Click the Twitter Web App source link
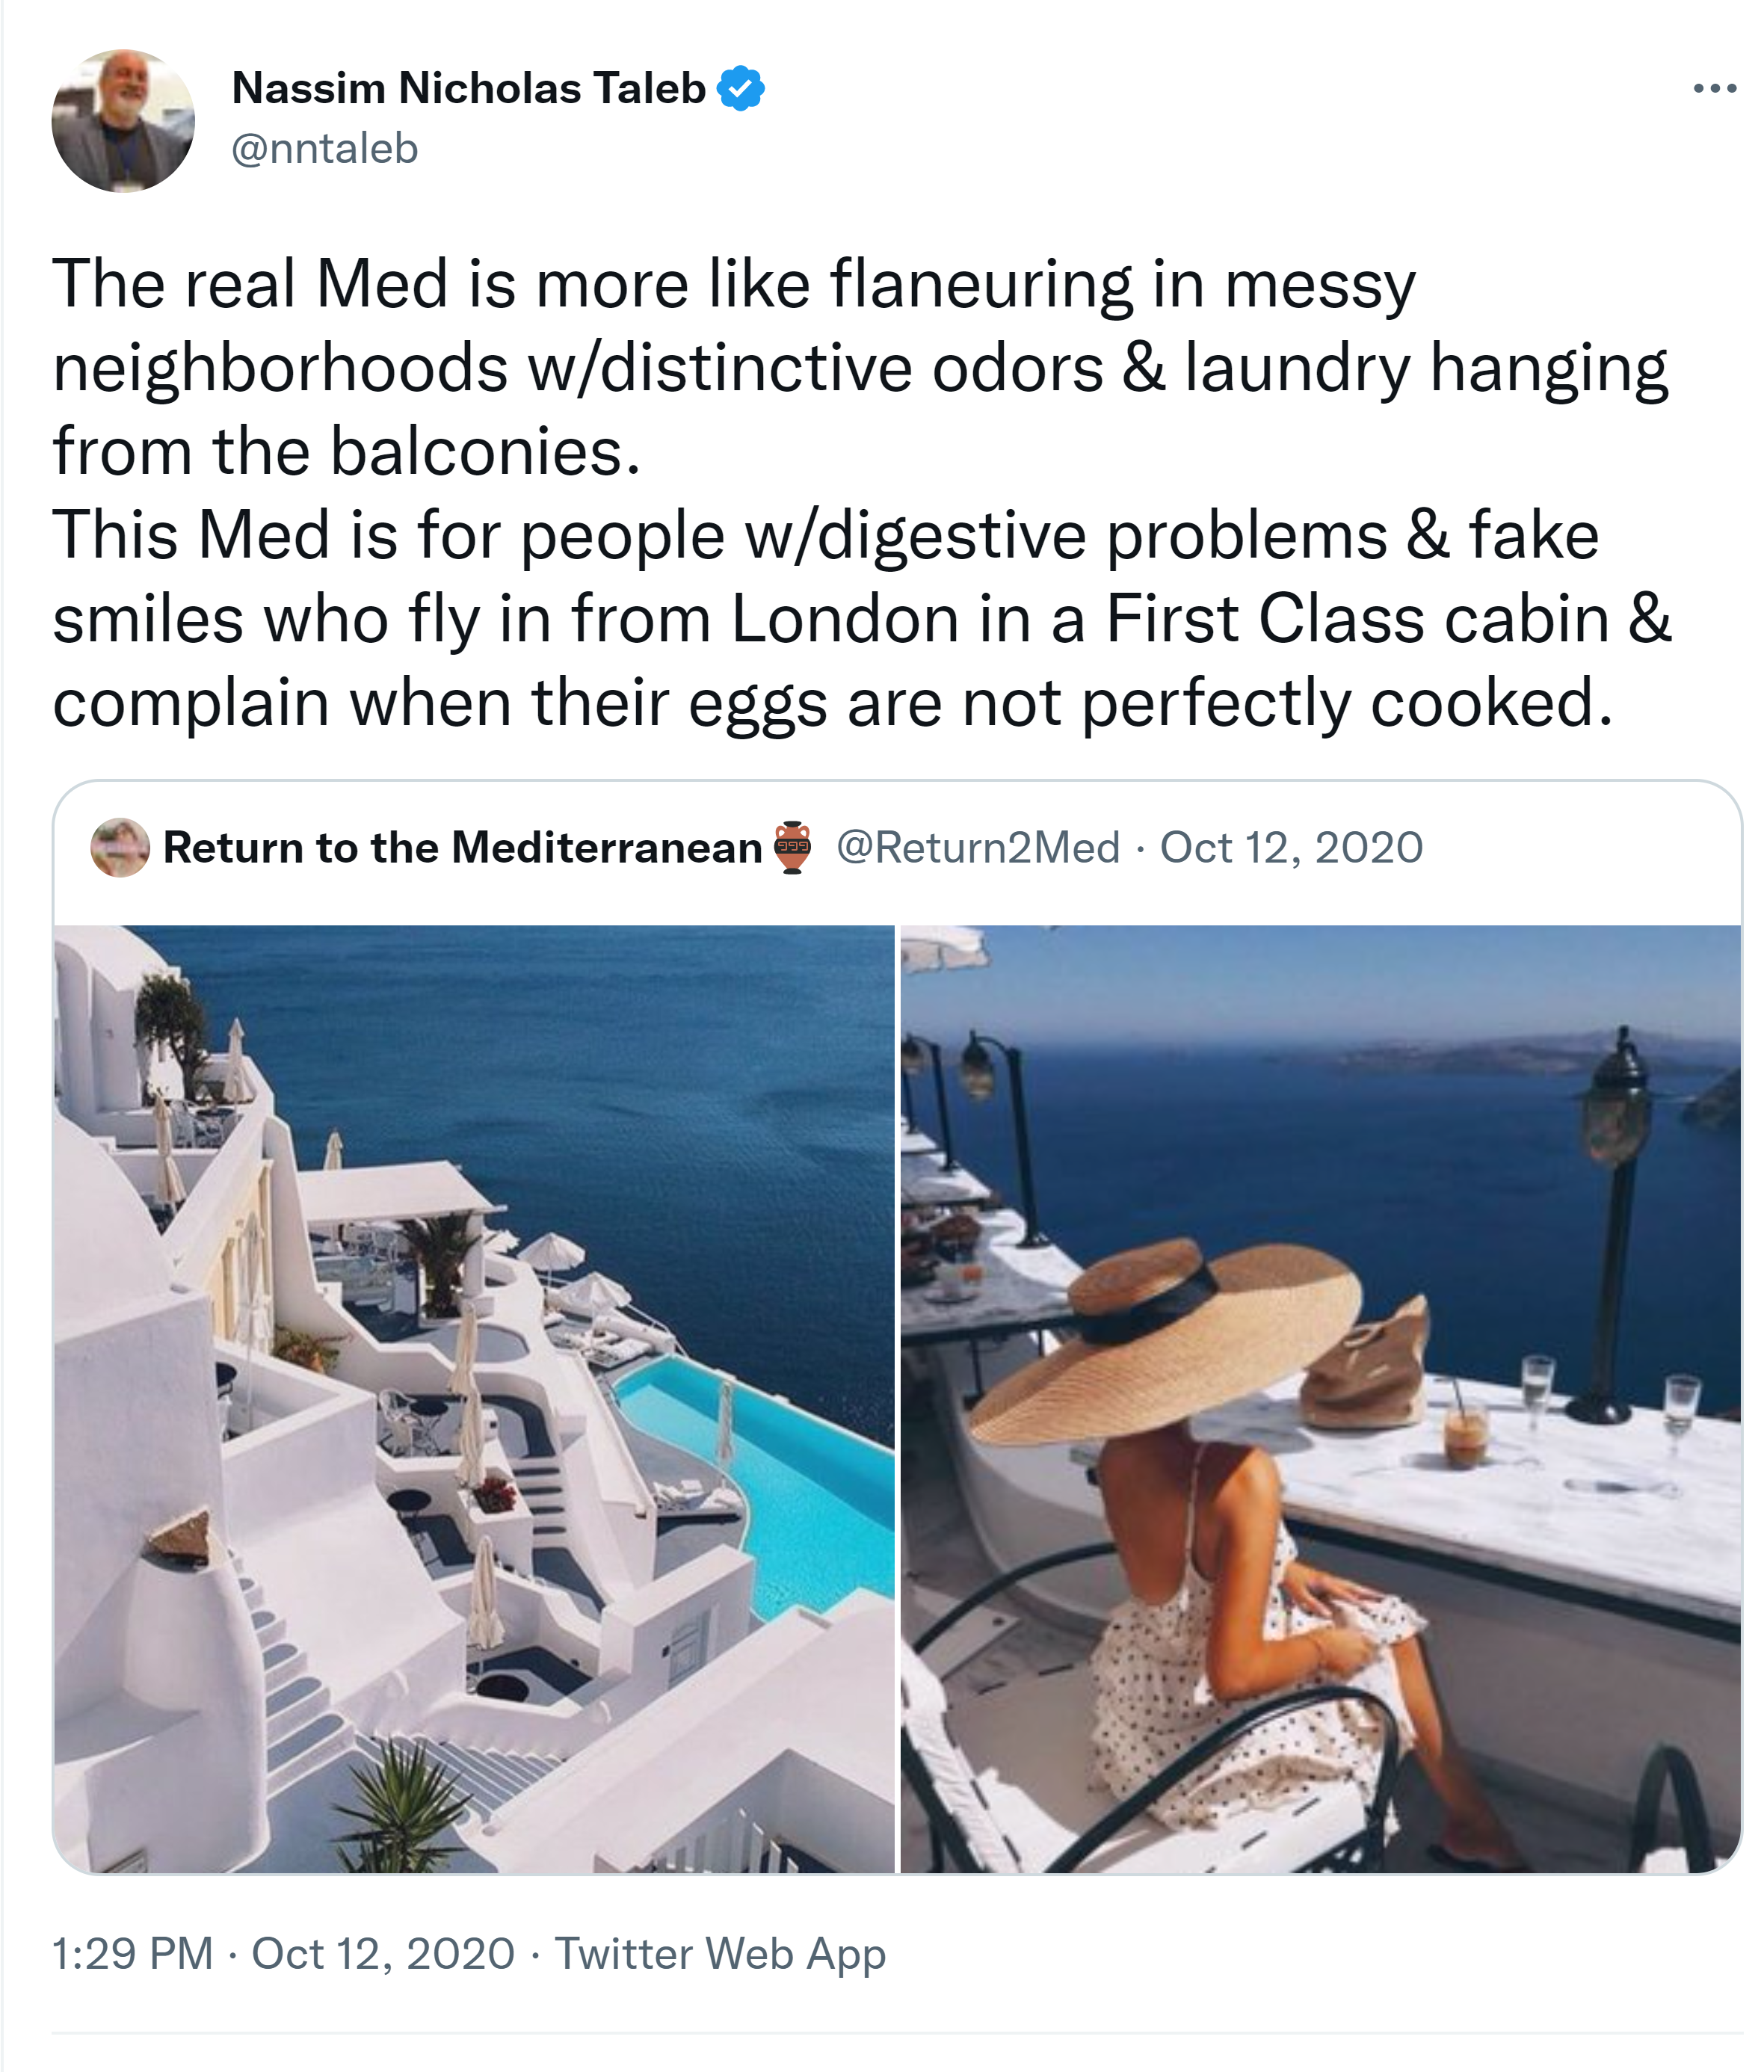Image resolution: width=1764 pixels, height=2072 pixels. [x=720, y=1954]
